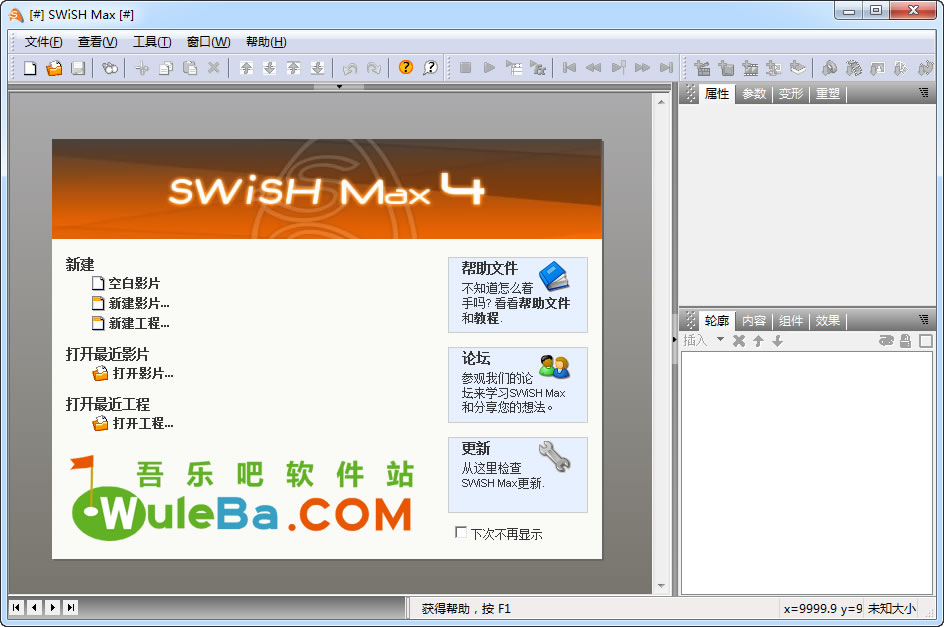
Task: Switch to the 内容 tab
Action: click(754, 320)
